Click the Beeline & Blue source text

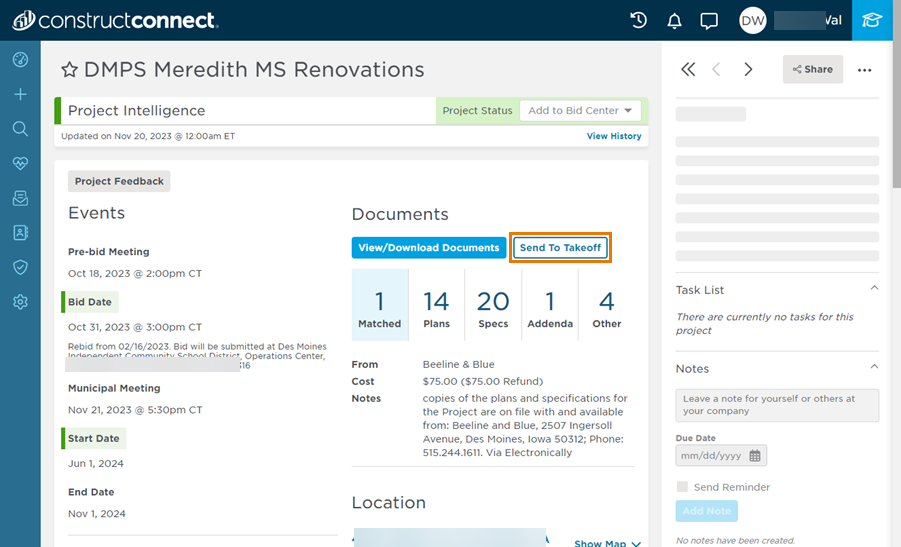pos(459,364)
